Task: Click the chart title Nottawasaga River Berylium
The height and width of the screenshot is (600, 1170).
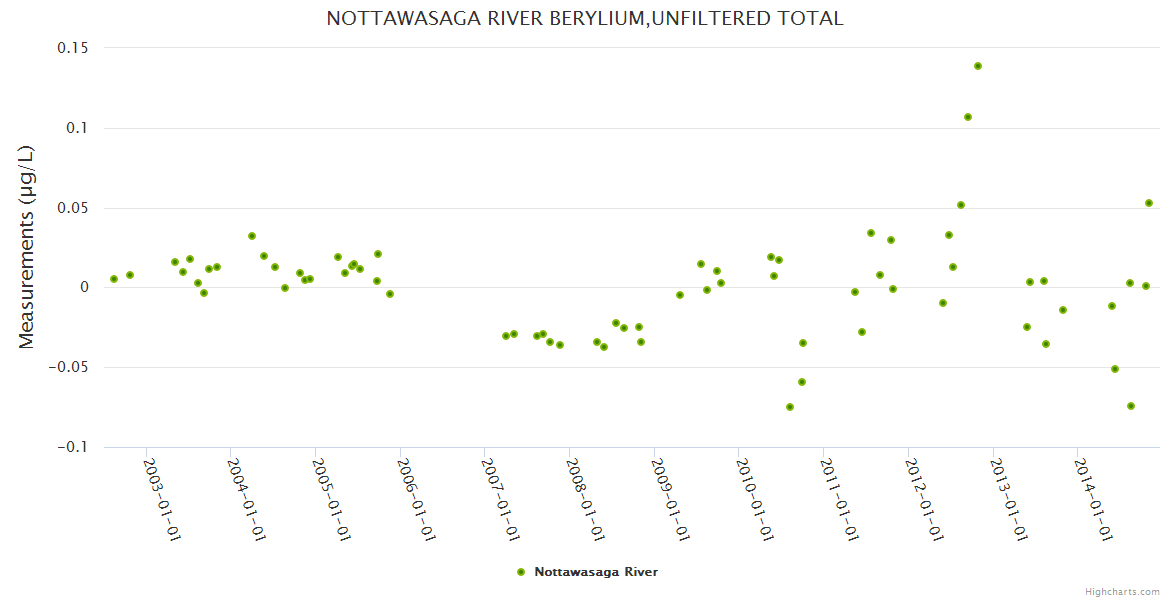Action: tap(585, 18)
